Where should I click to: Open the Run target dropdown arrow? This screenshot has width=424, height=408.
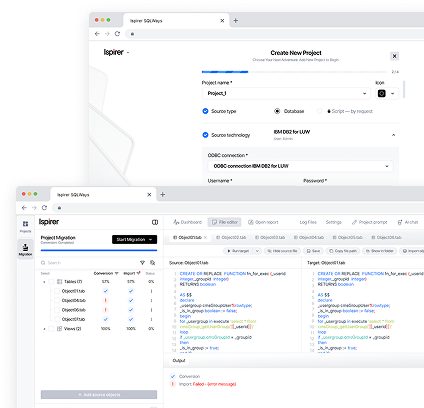(x=257, y=251)
